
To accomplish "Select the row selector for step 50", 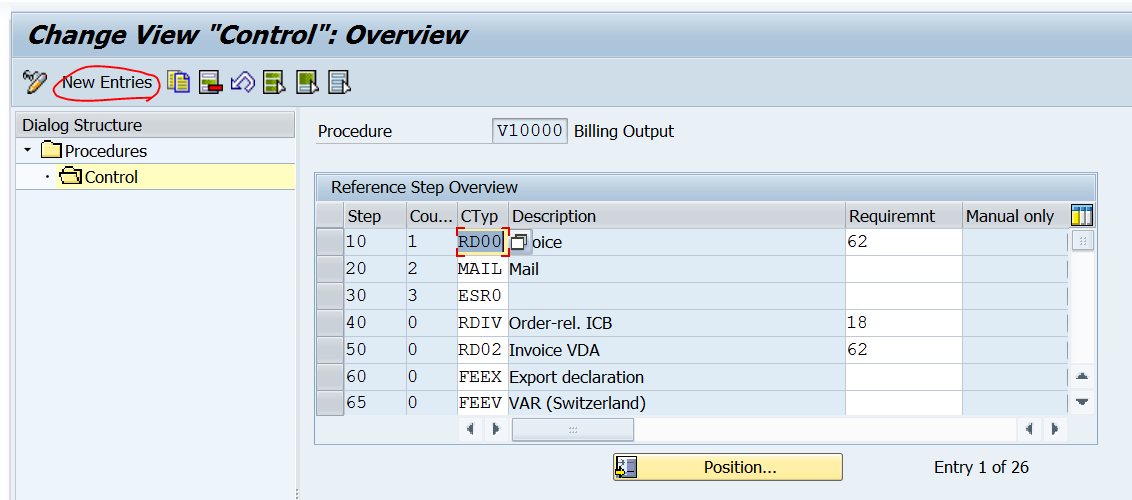I will [x=330, y=350].
